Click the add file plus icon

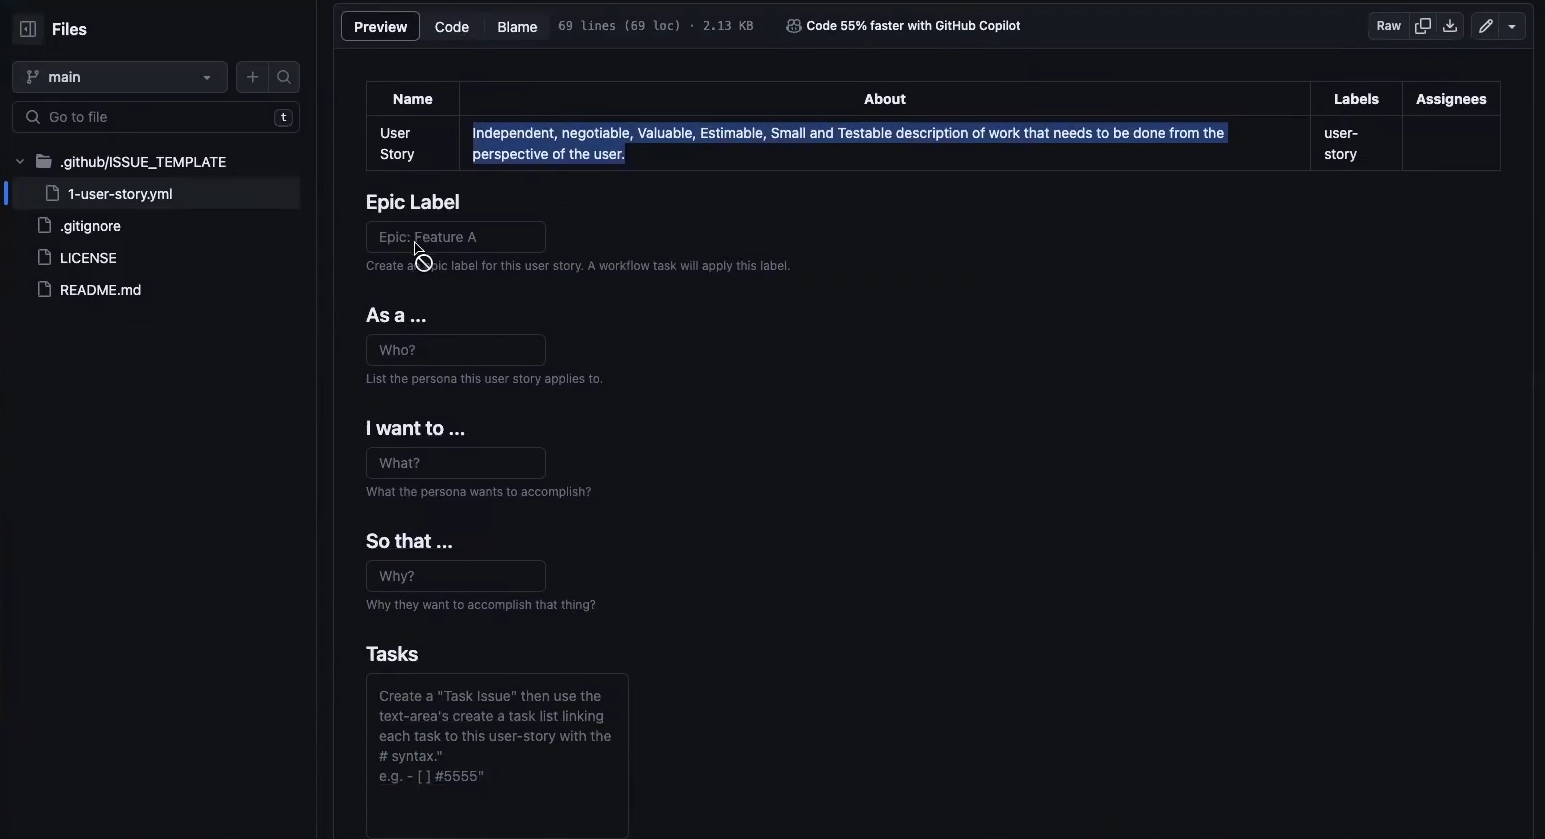(x=252, y=77)
